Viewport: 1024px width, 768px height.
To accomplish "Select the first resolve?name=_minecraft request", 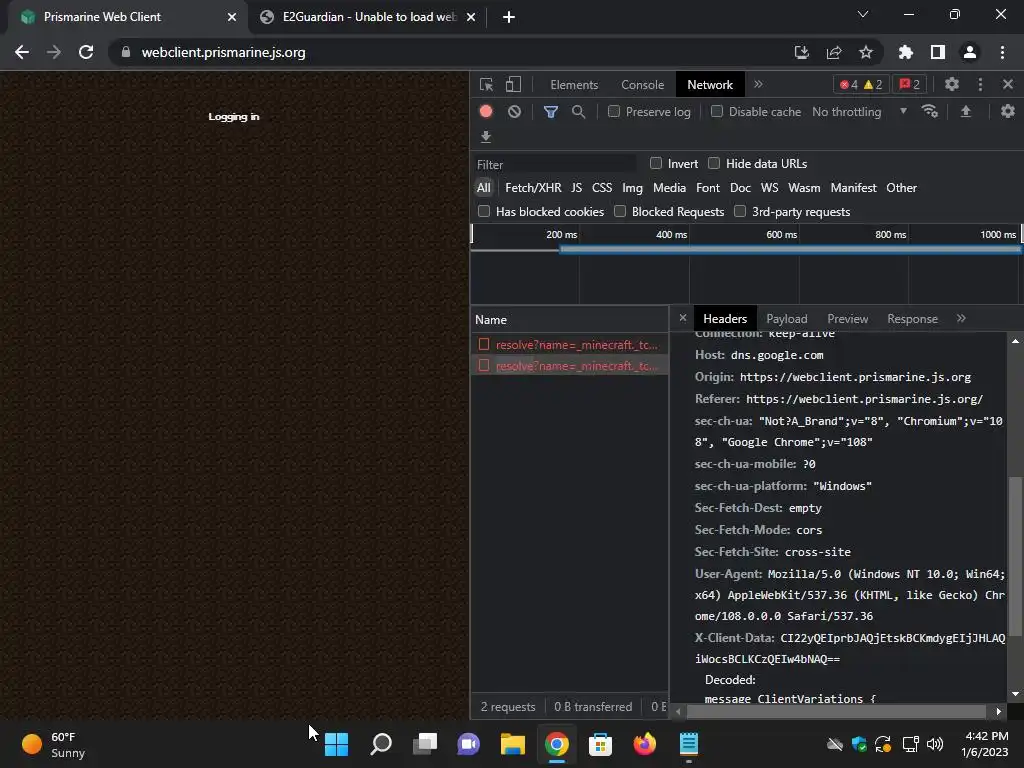I will click(569, 345).
